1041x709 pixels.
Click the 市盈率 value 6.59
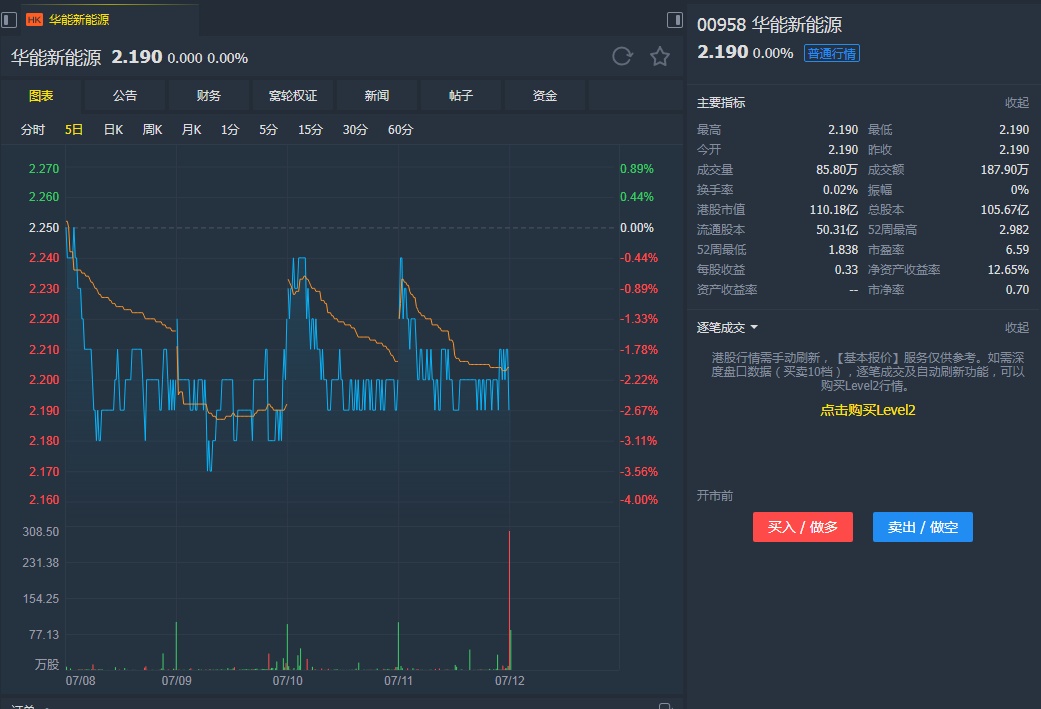(1017, 250)
